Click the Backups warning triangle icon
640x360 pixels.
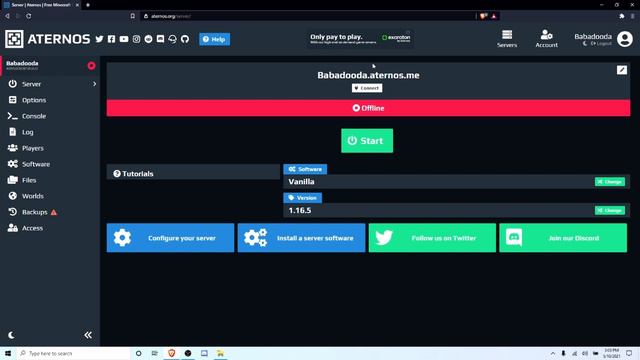point(54,212)
